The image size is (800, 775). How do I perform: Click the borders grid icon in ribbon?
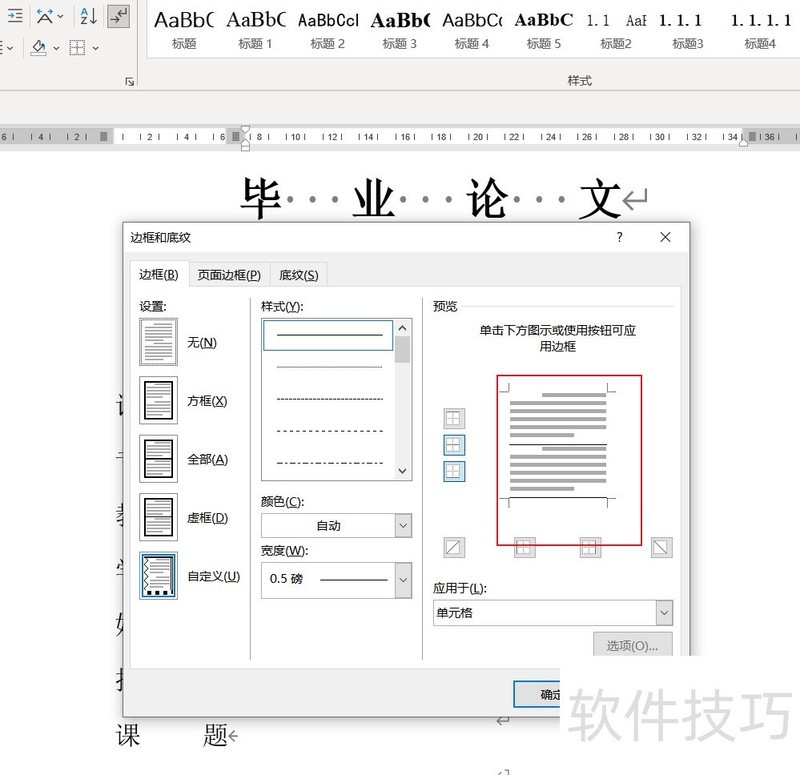click(77, 48)
